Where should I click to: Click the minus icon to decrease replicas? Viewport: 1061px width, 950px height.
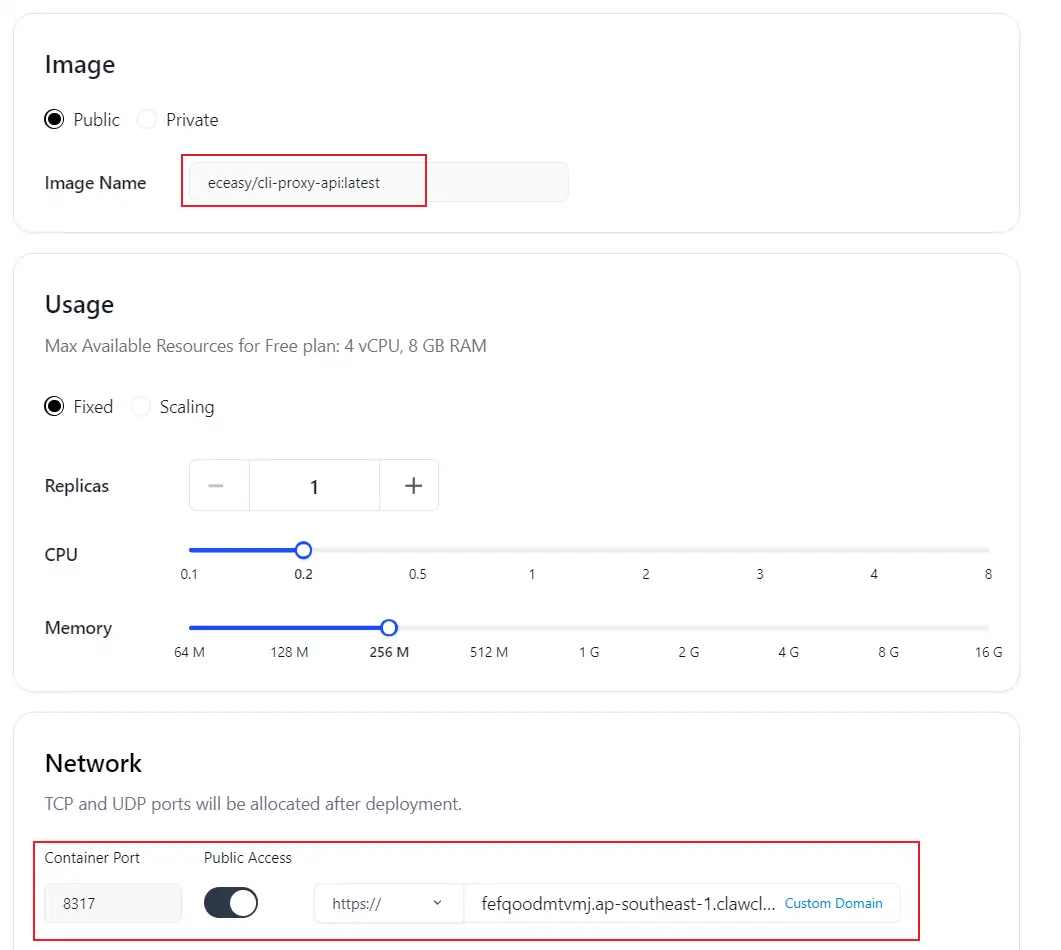(215, 486)
